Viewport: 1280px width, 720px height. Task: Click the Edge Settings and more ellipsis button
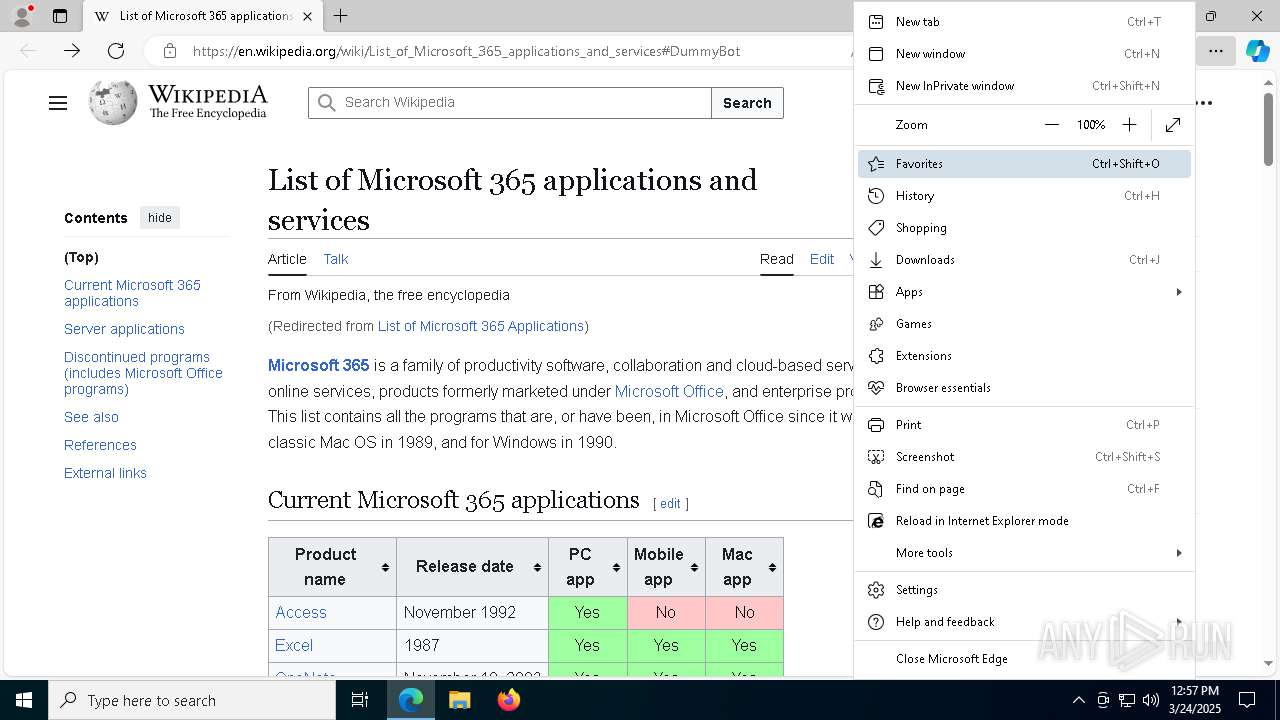[1216, 51]
